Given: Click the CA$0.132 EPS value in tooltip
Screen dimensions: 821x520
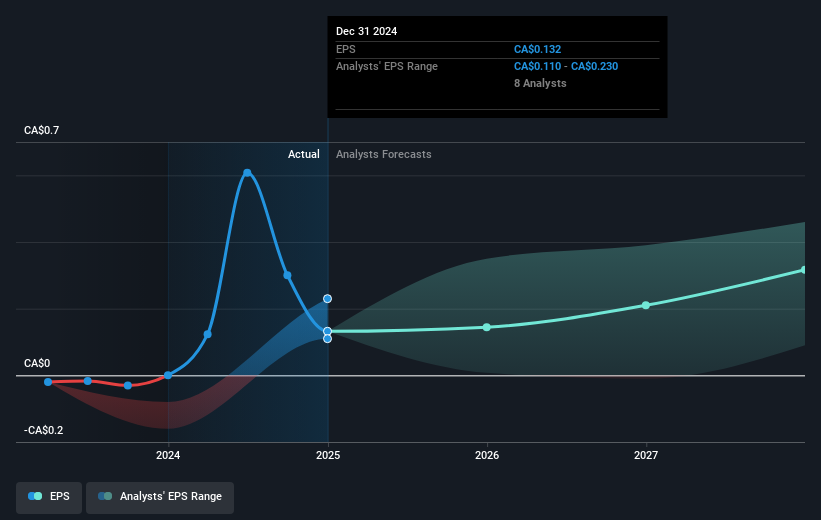Looking at the screenshot, I should pos(537,49).
